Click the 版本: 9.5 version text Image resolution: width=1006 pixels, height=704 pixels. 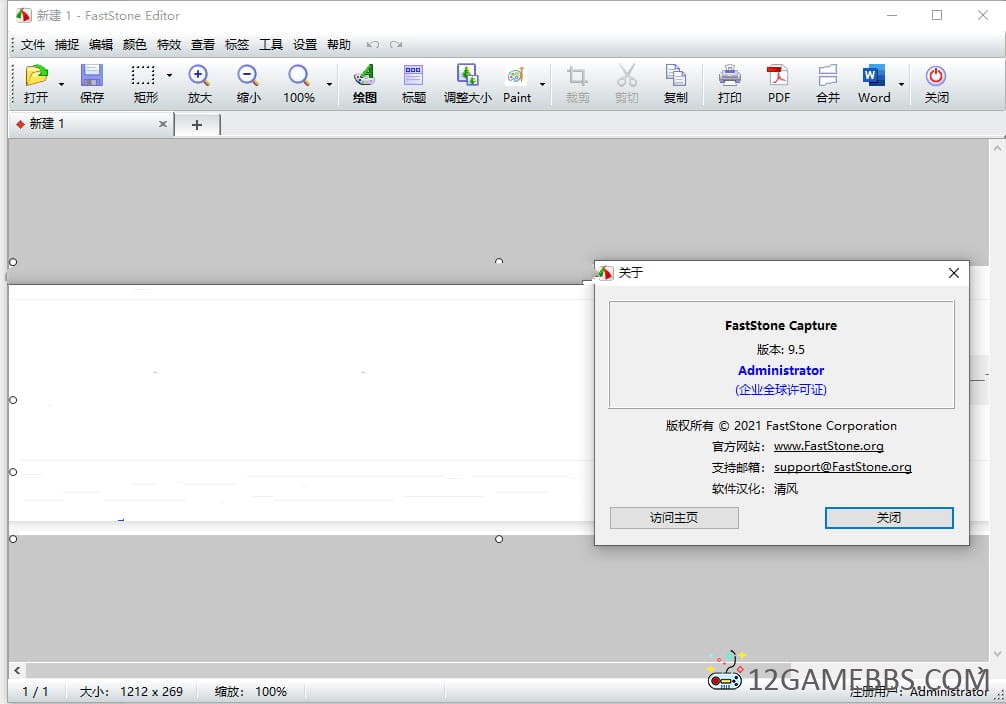pyautogui.click(x=781, y=350)
